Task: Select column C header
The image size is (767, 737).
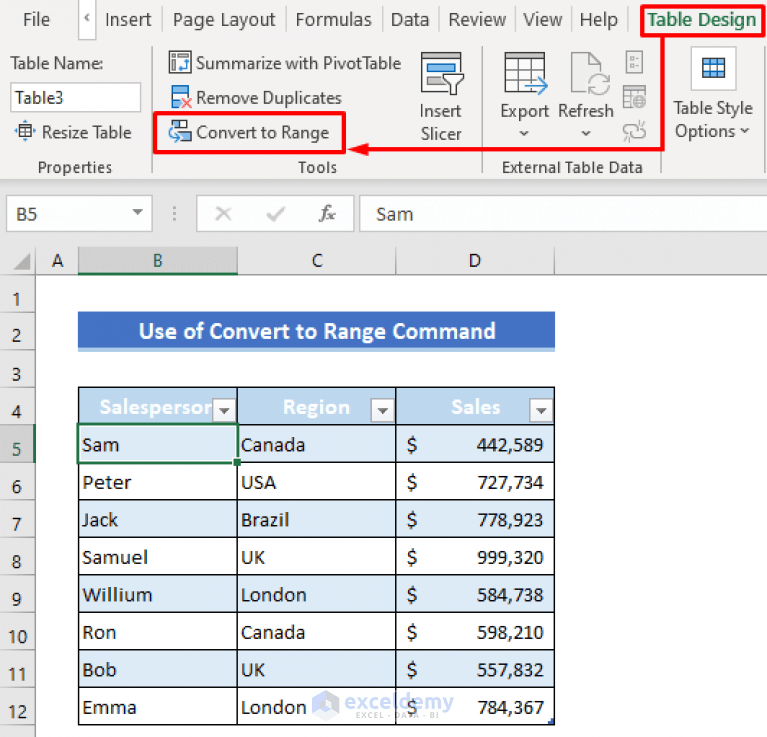Action: point(317,261)
